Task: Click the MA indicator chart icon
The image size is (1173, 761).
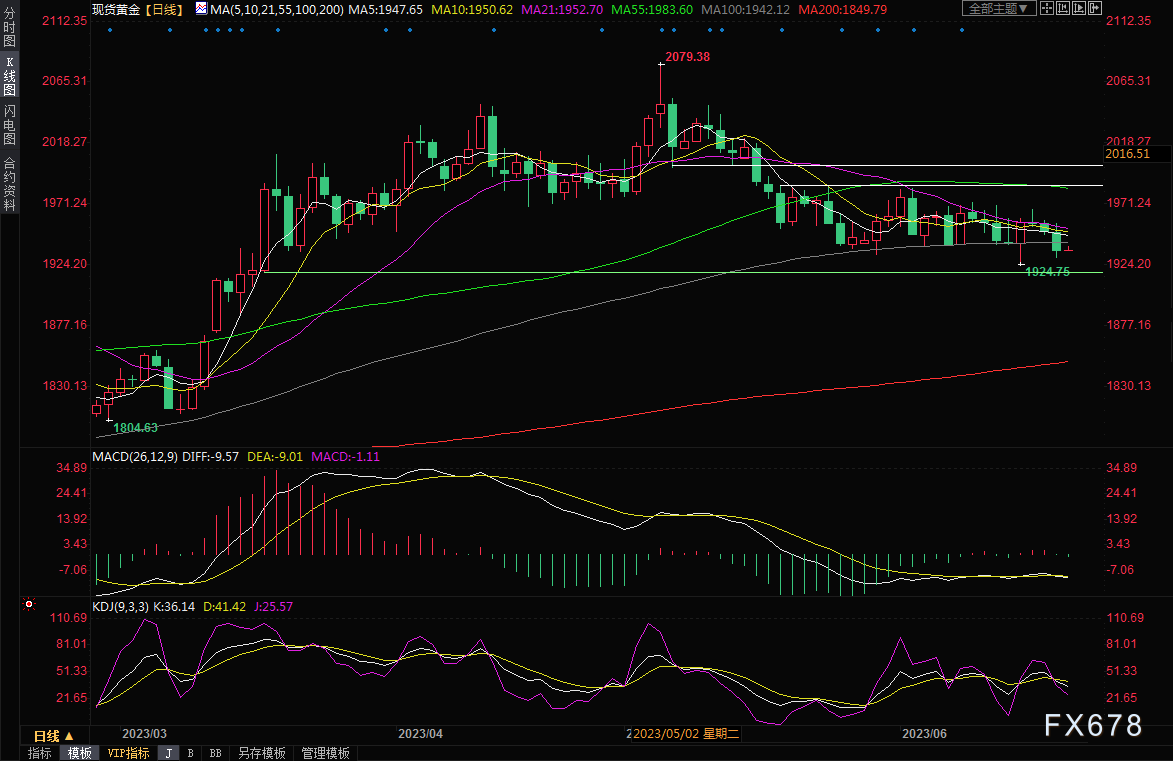Action: click(x=201, y=9)
